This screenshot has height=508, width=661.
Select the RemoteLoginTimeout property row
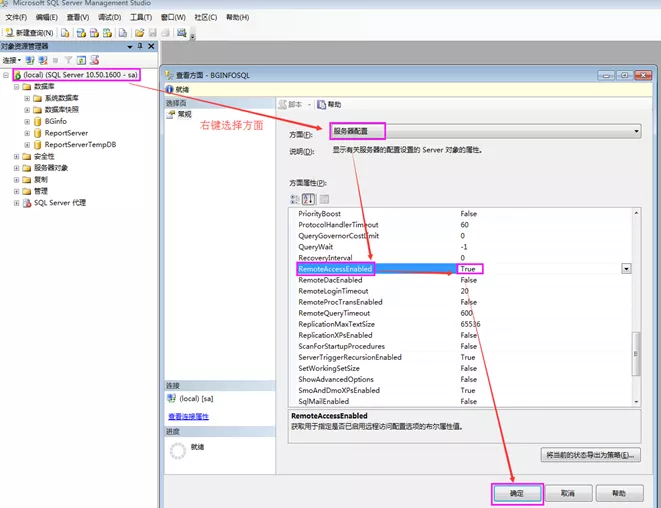point(334,291)
